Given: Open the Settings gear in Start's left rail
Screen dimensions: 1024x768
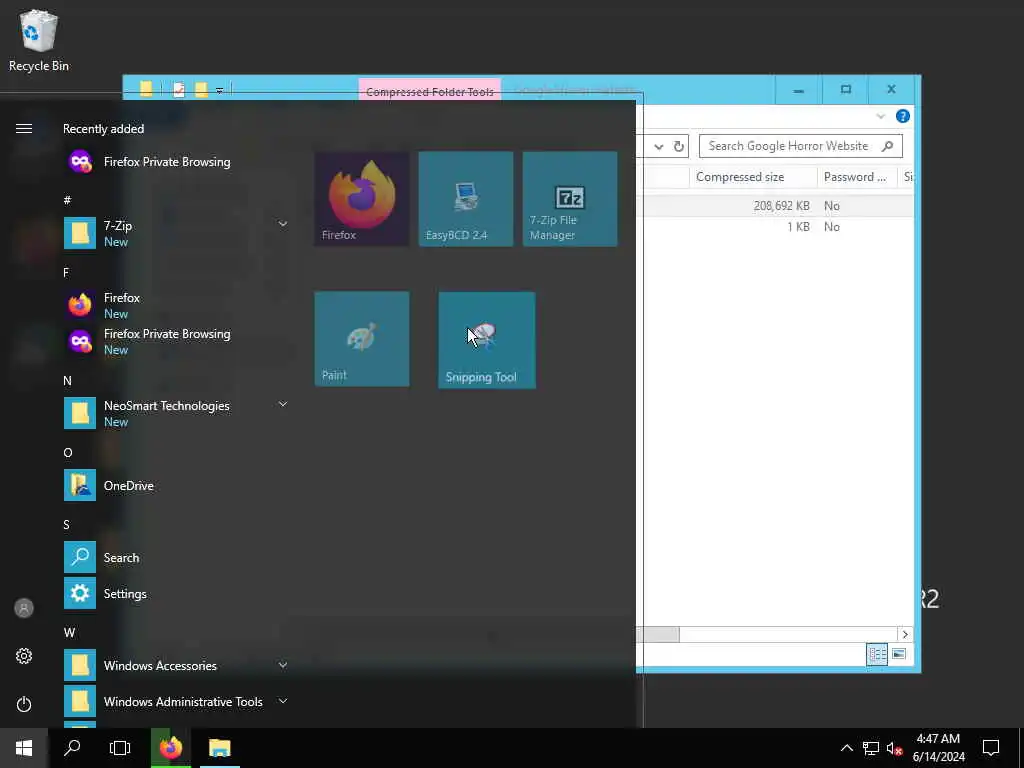Looking at the screenshot, I should click(x=24, y=656).
